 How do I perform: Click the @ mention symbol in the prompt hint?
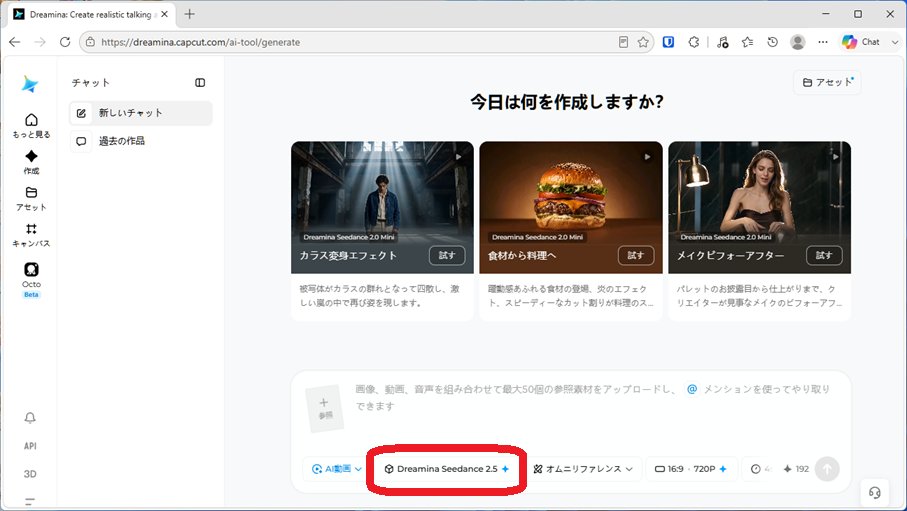click(692, 389)
